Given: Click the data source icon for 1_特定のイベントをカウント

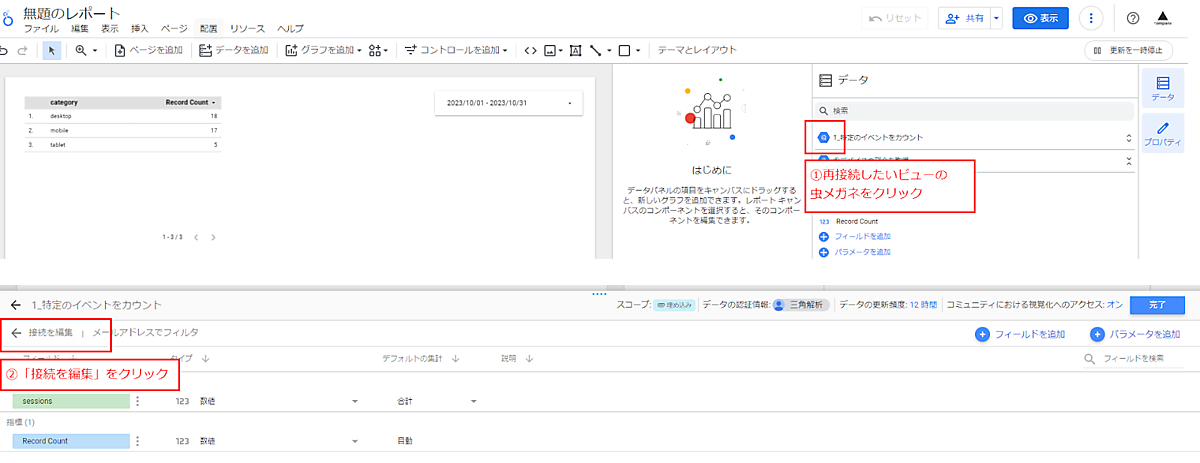Looking at the screenshot, I should tap(824, 137).
